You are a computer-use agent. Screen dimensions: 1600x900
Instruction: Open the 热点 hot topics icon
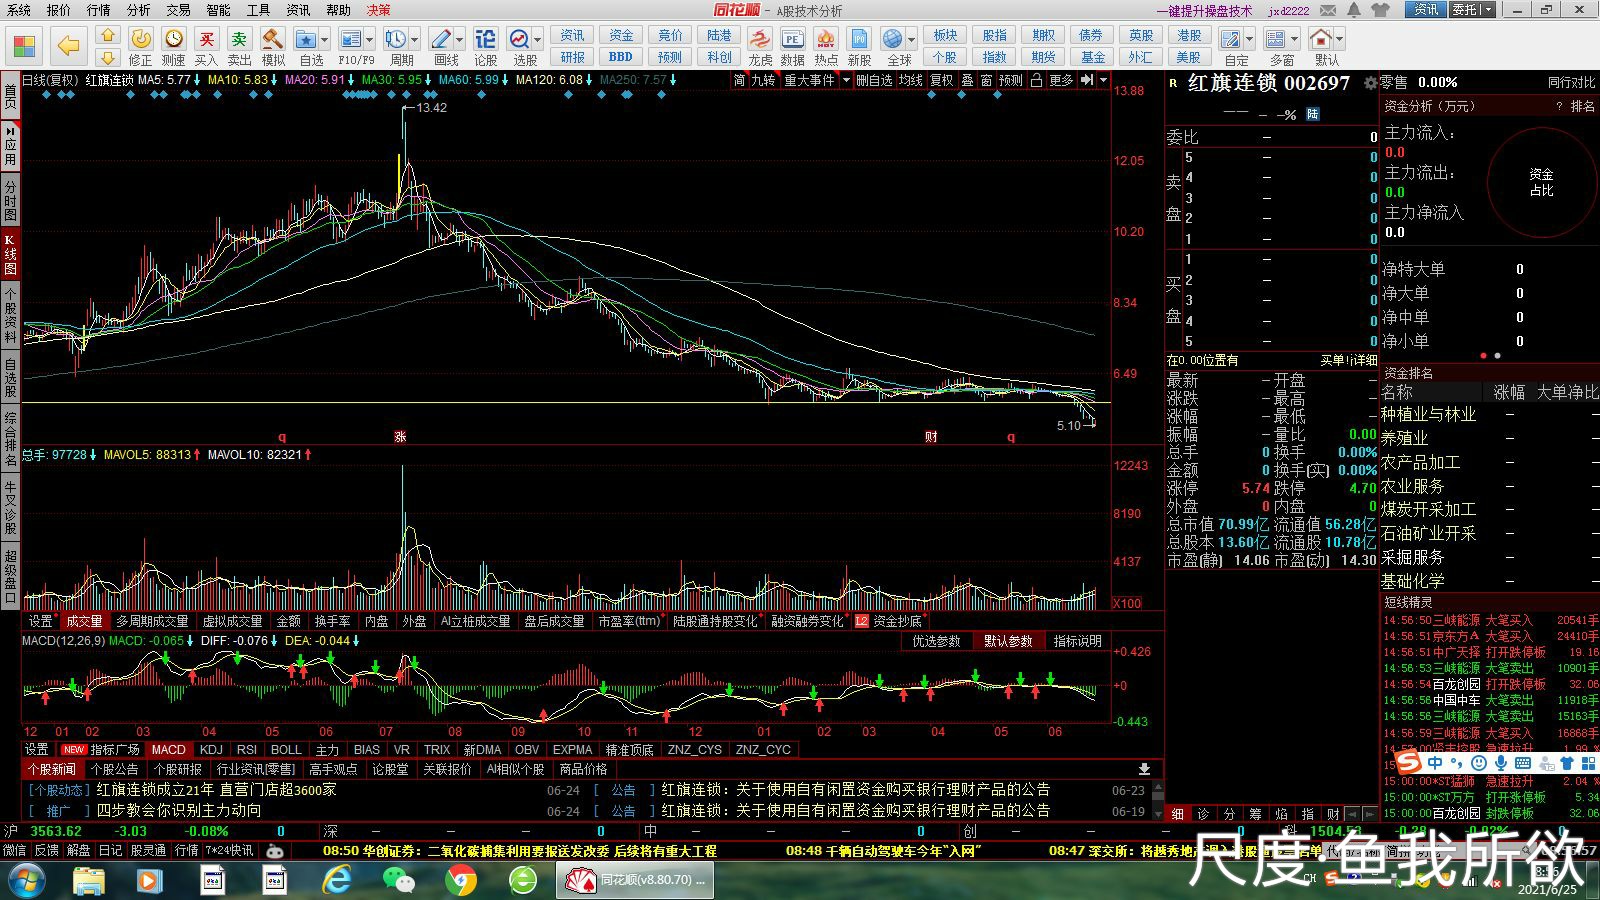(826, 46)
